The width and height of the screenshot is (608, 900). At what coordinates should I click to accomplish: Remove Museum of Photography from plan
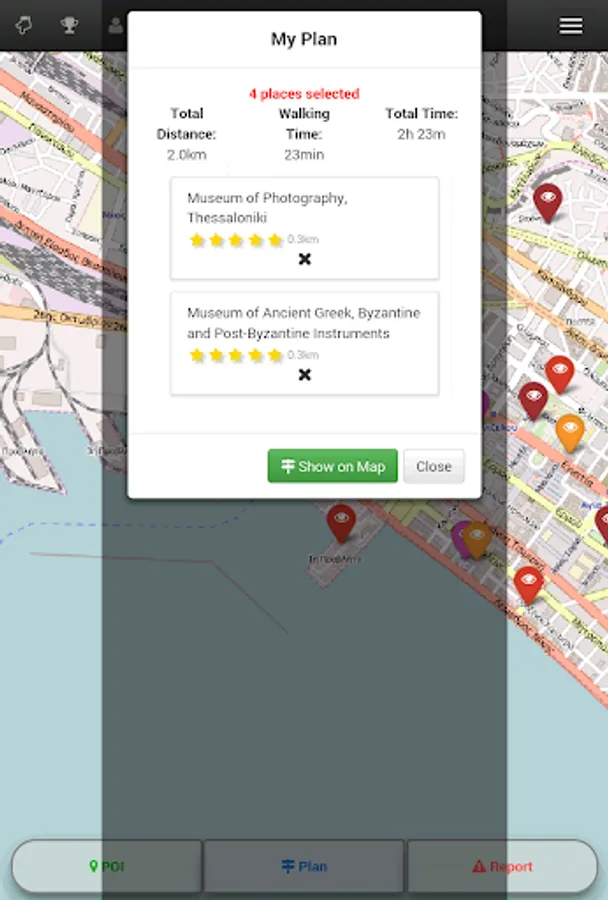pos(305,259)
